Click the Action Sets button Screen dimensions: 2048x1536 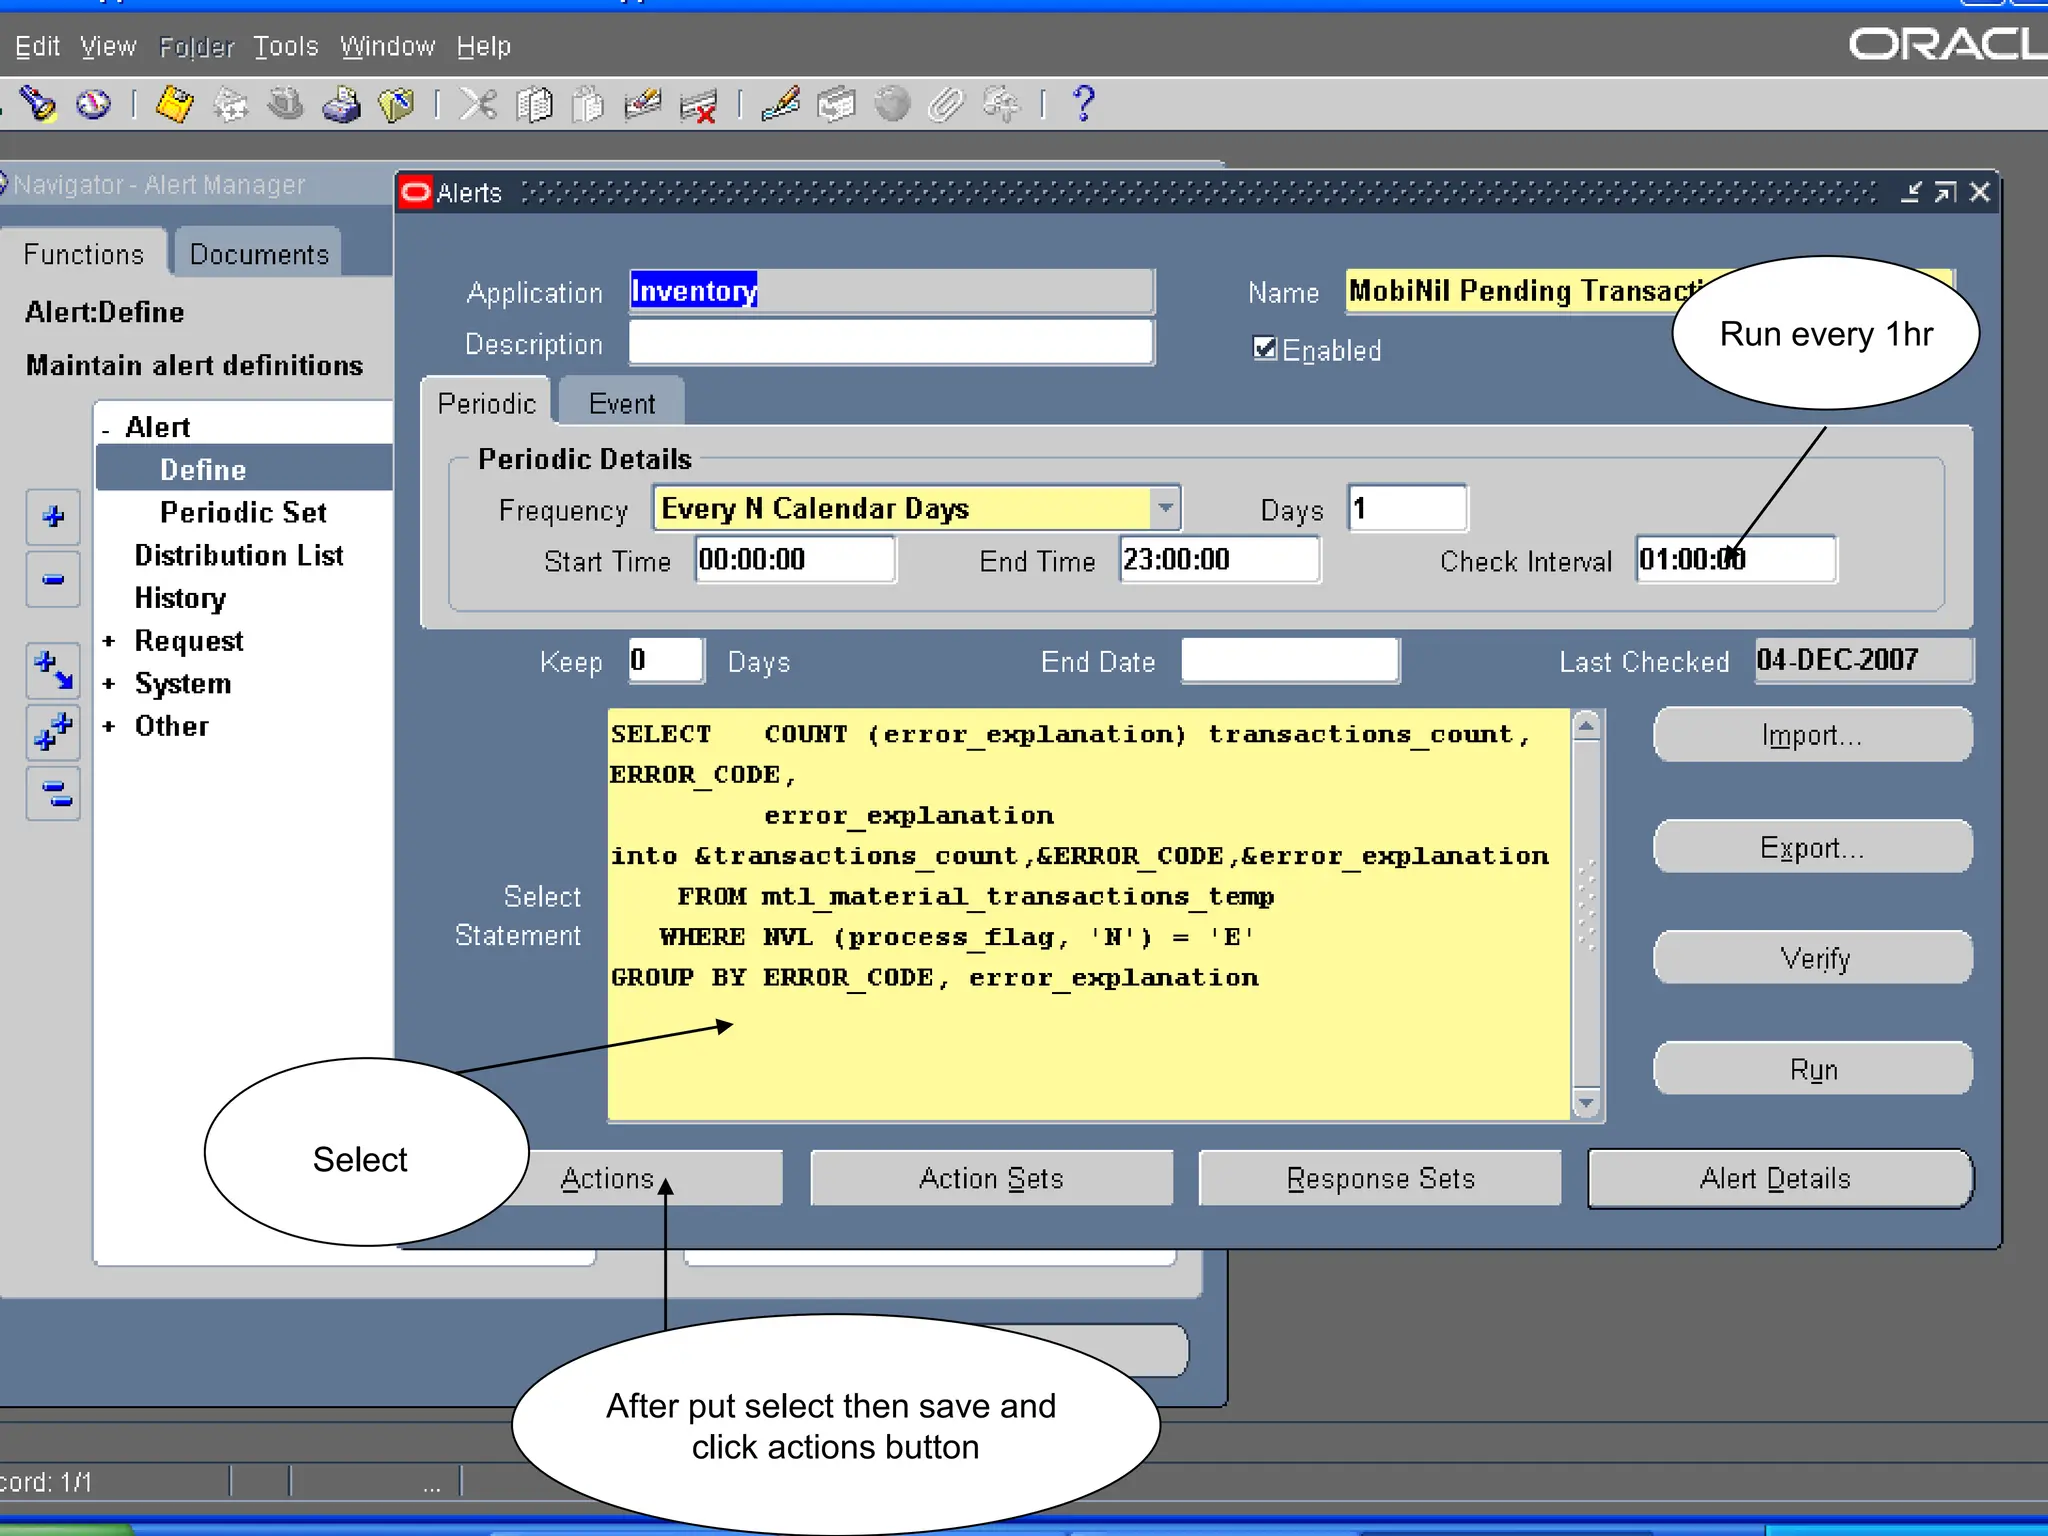(991, 1178)
